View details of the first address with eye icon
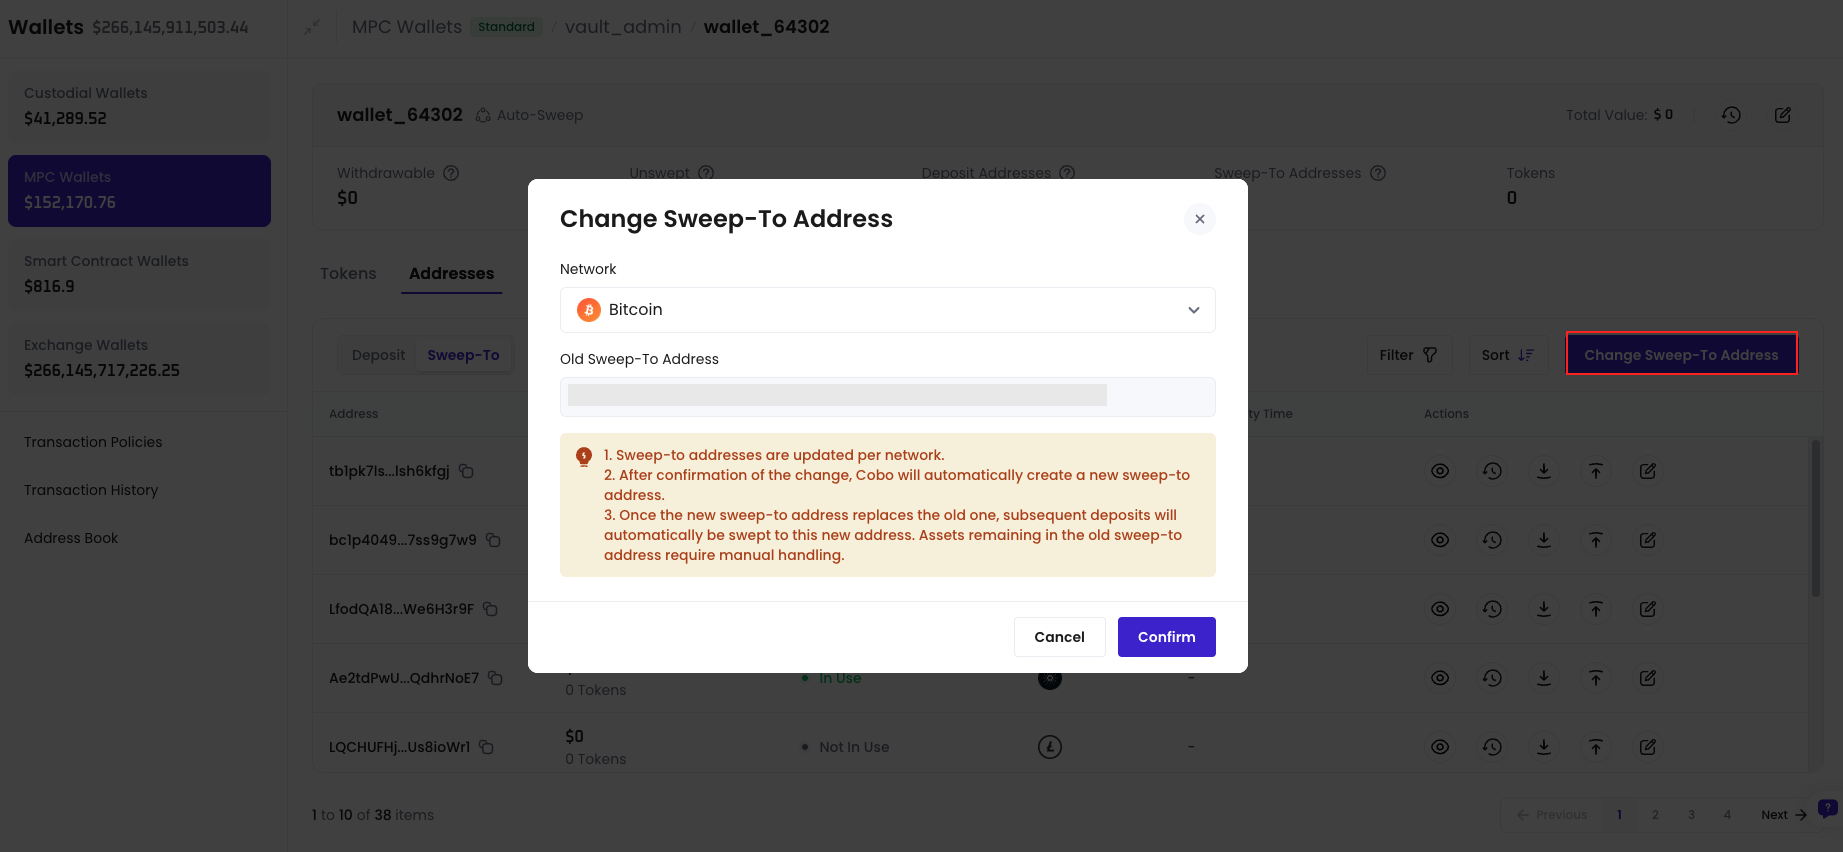The image size is (1843, 852). point(1440,471)
